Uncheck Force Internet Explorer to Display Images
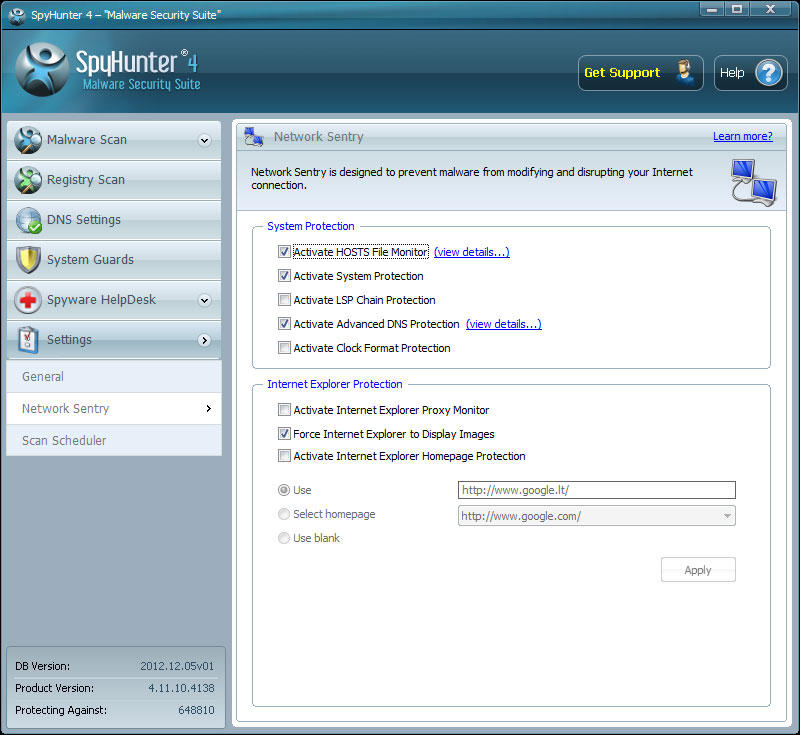The width and height of the screenshot is (800, 735). (284, 434)
